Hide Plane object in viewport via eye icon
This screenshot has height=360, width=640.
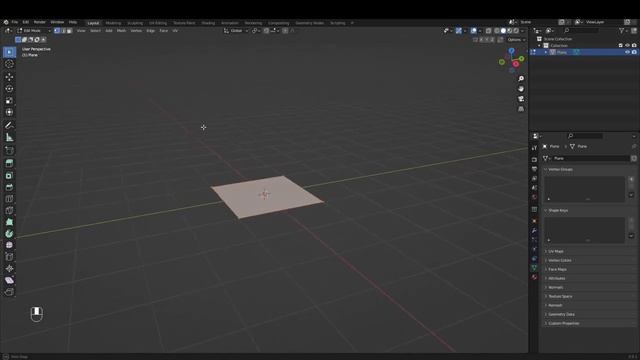tap(627, 52)
